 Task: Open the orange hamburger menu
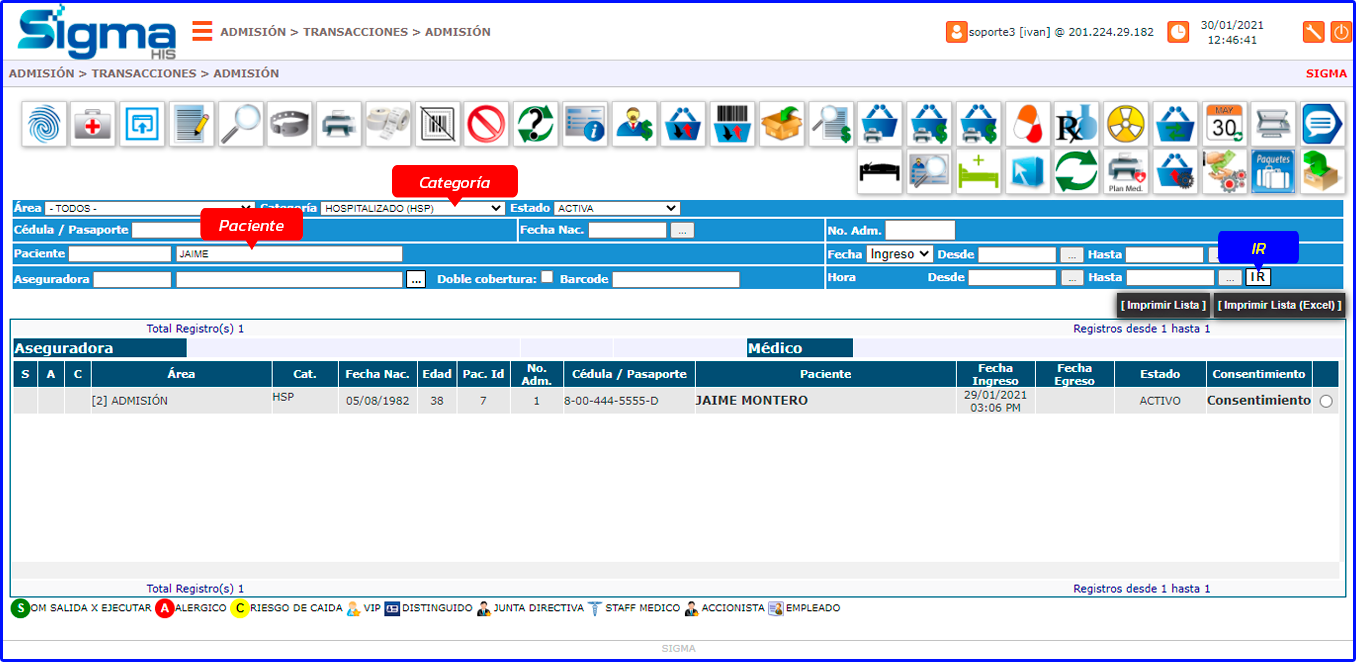202,31
